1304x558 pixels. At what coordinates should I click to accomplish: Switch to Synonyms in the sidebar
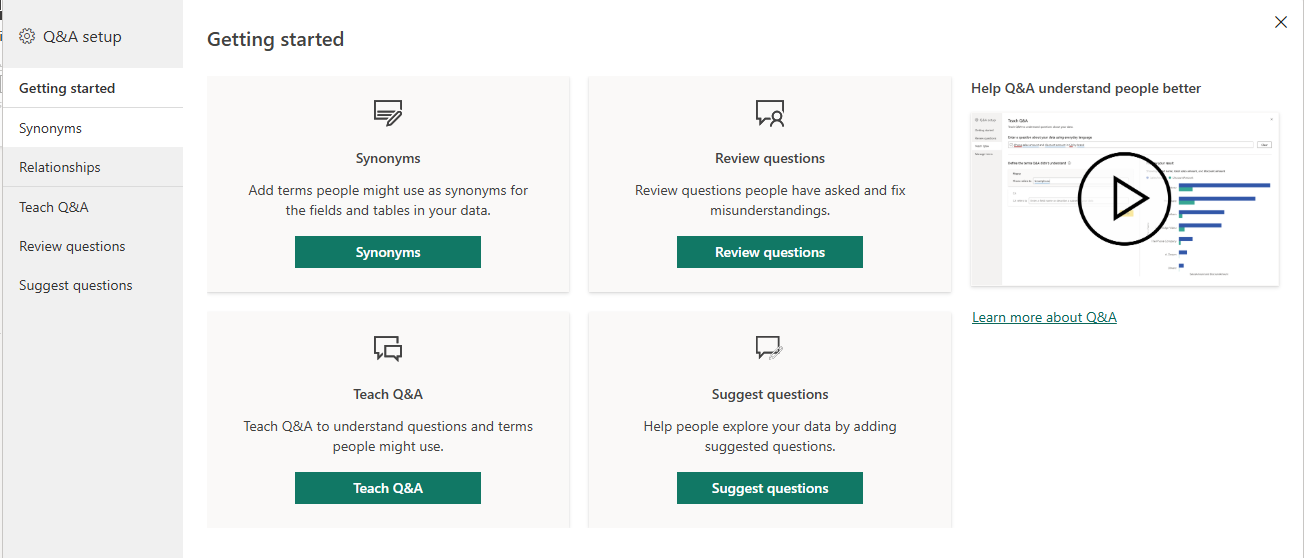coord(50,128)
